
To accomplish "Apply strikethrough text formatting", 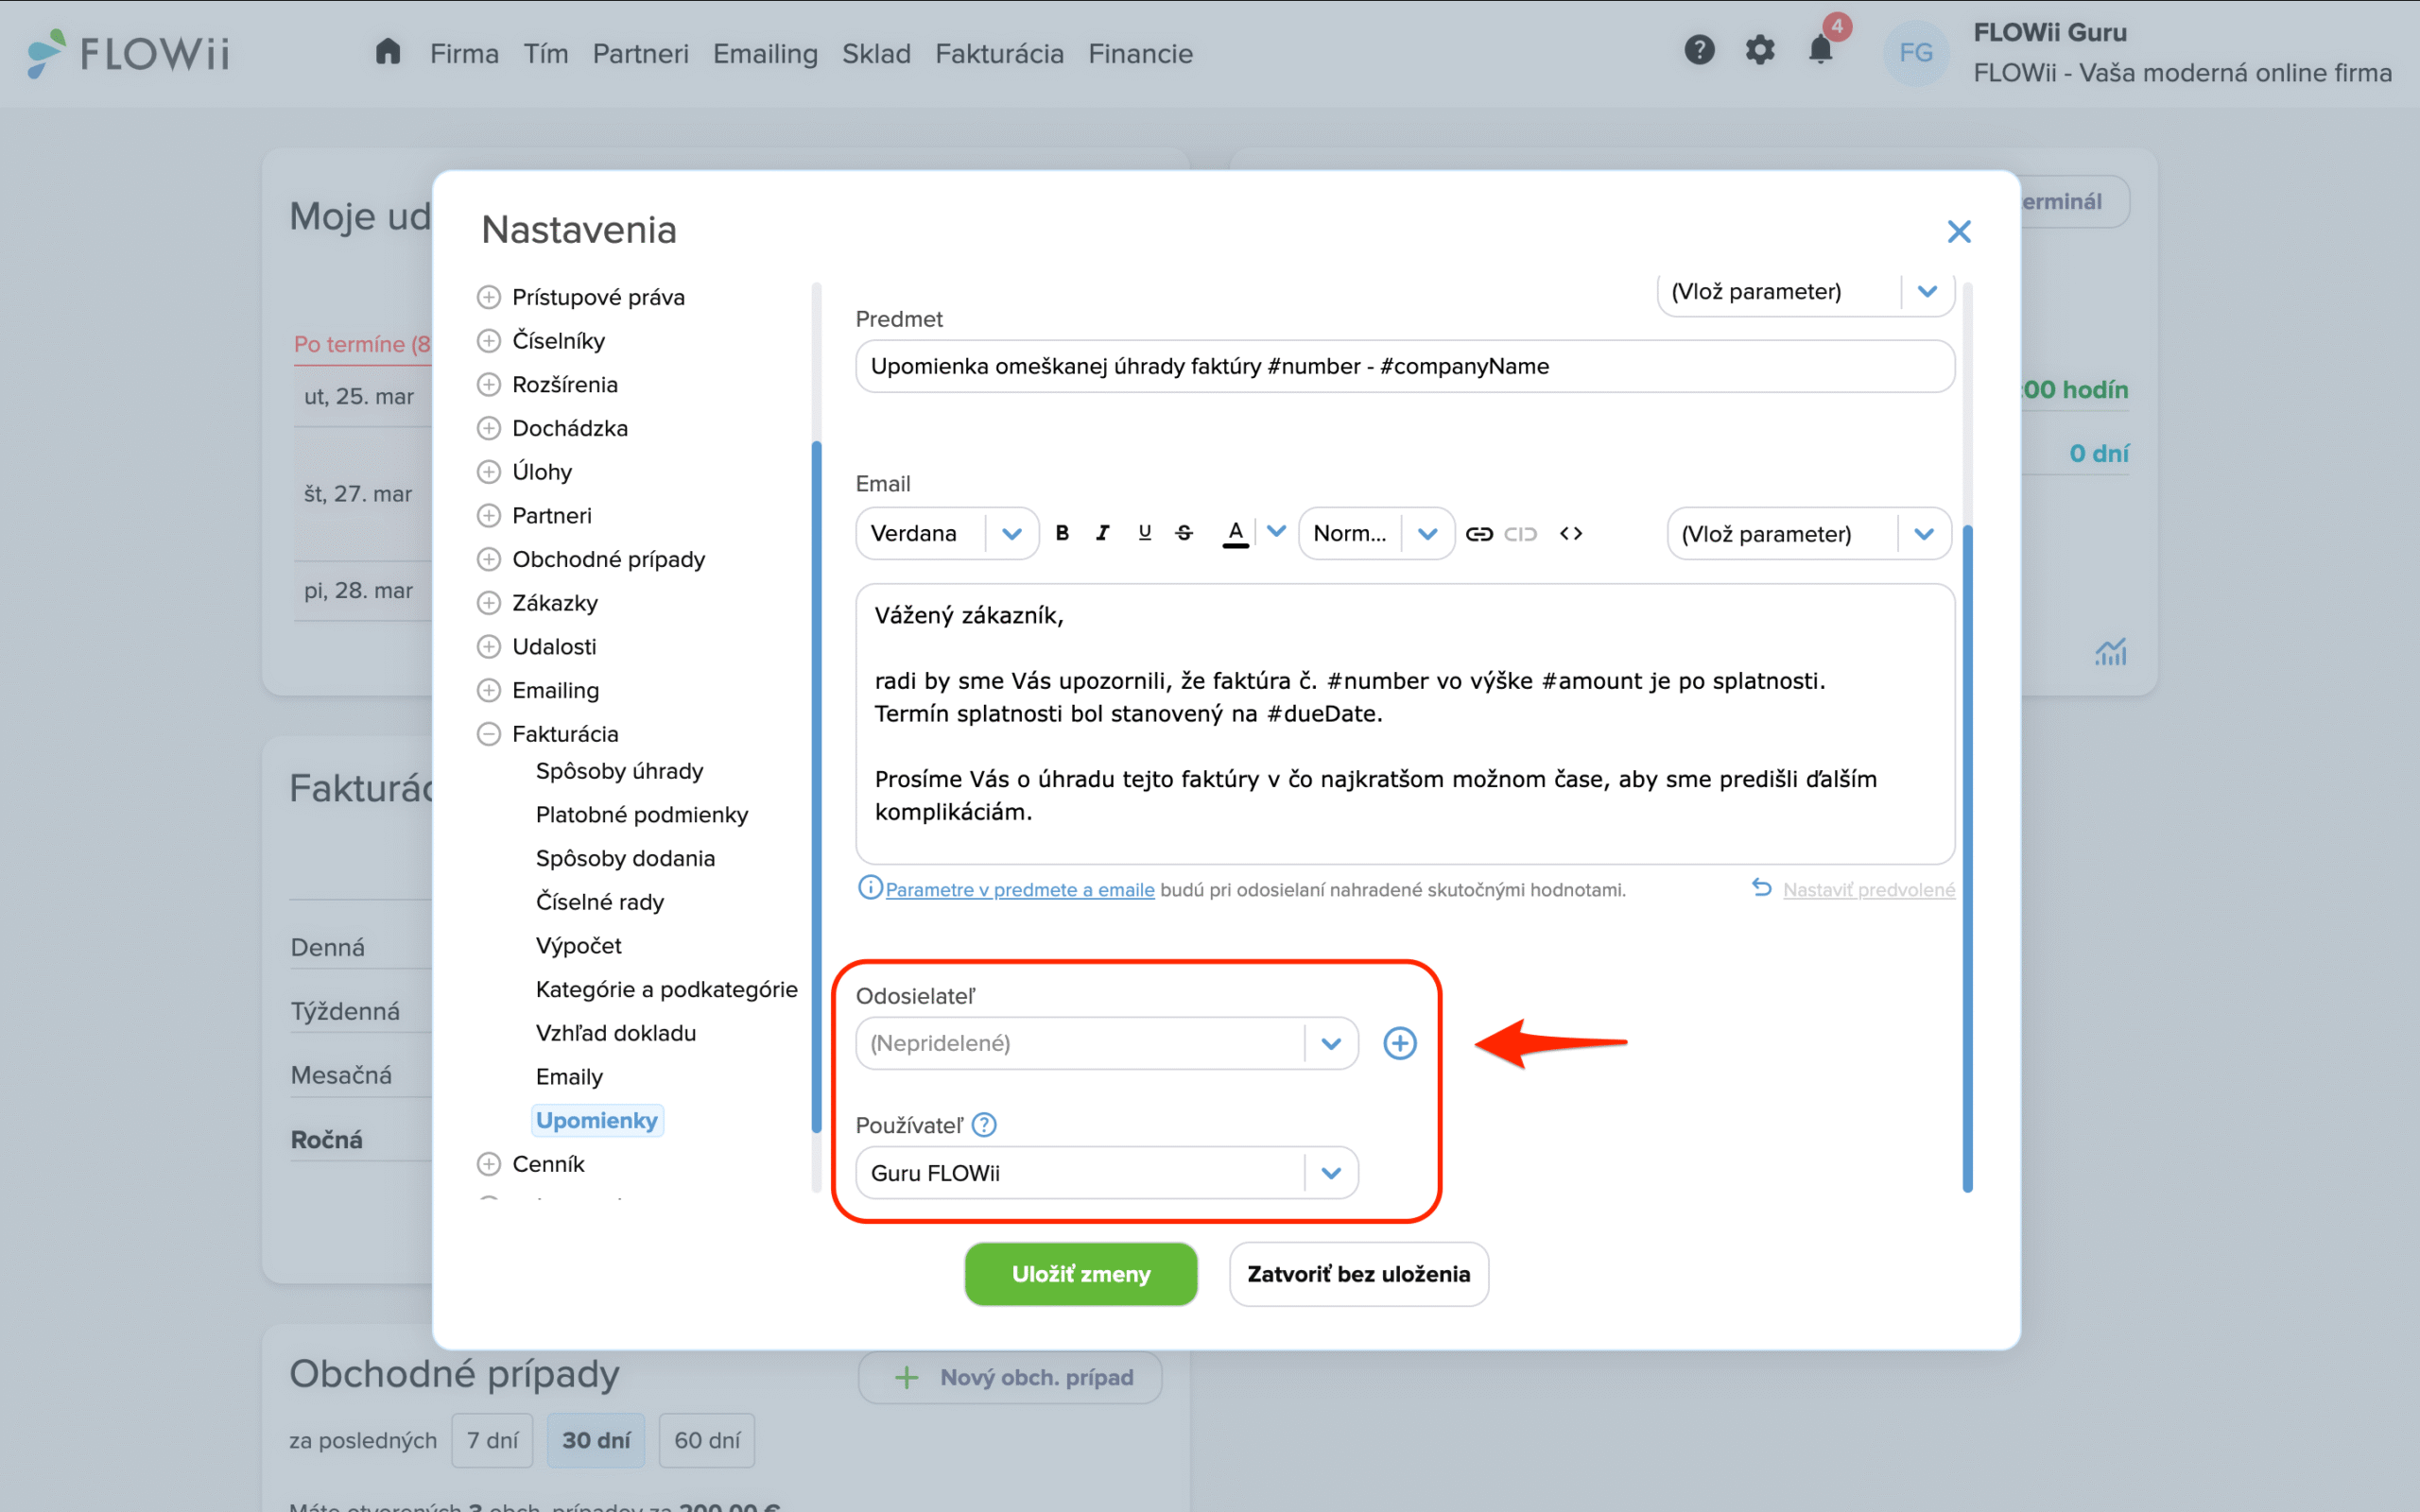I will (1184, 533).
